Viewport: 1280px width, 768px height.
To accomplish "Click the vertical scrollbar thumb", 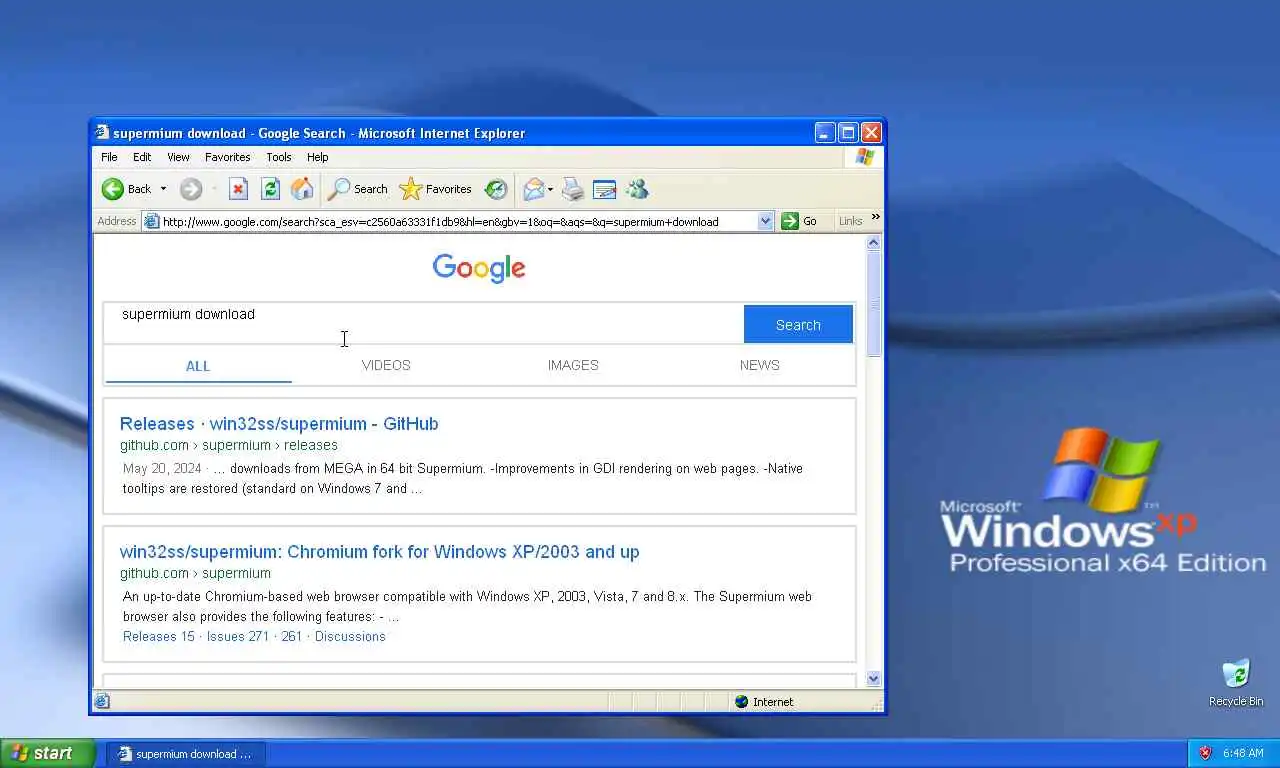I will [x=874, y=304].
